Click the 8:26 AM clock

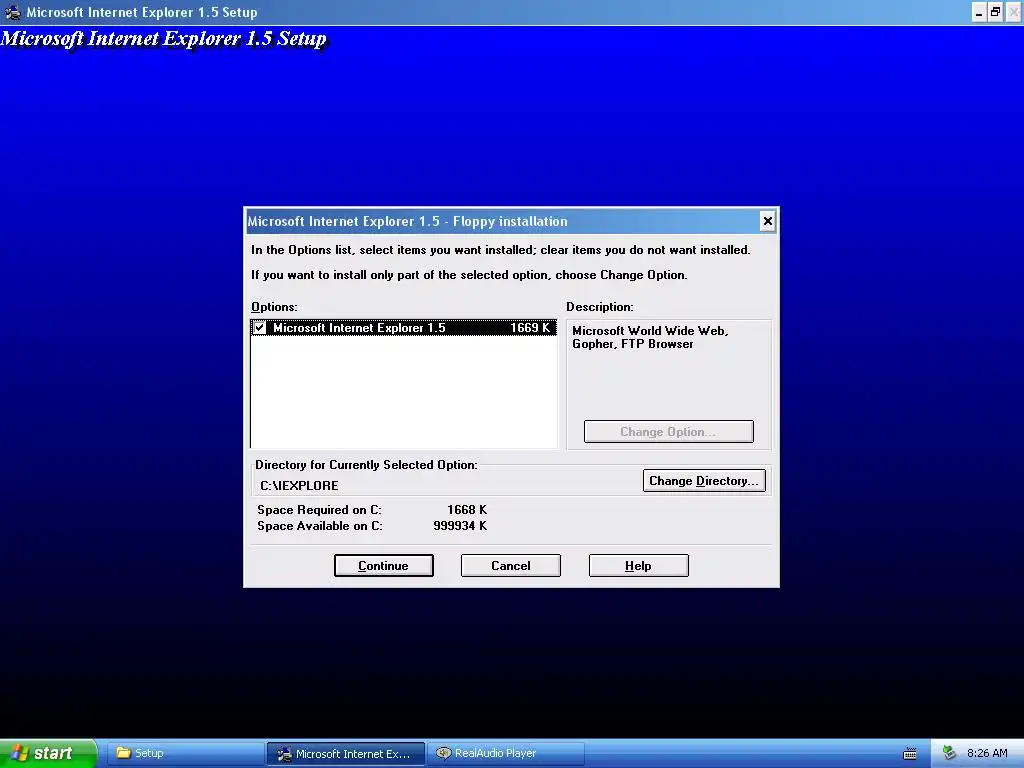[x=987, y=753]
